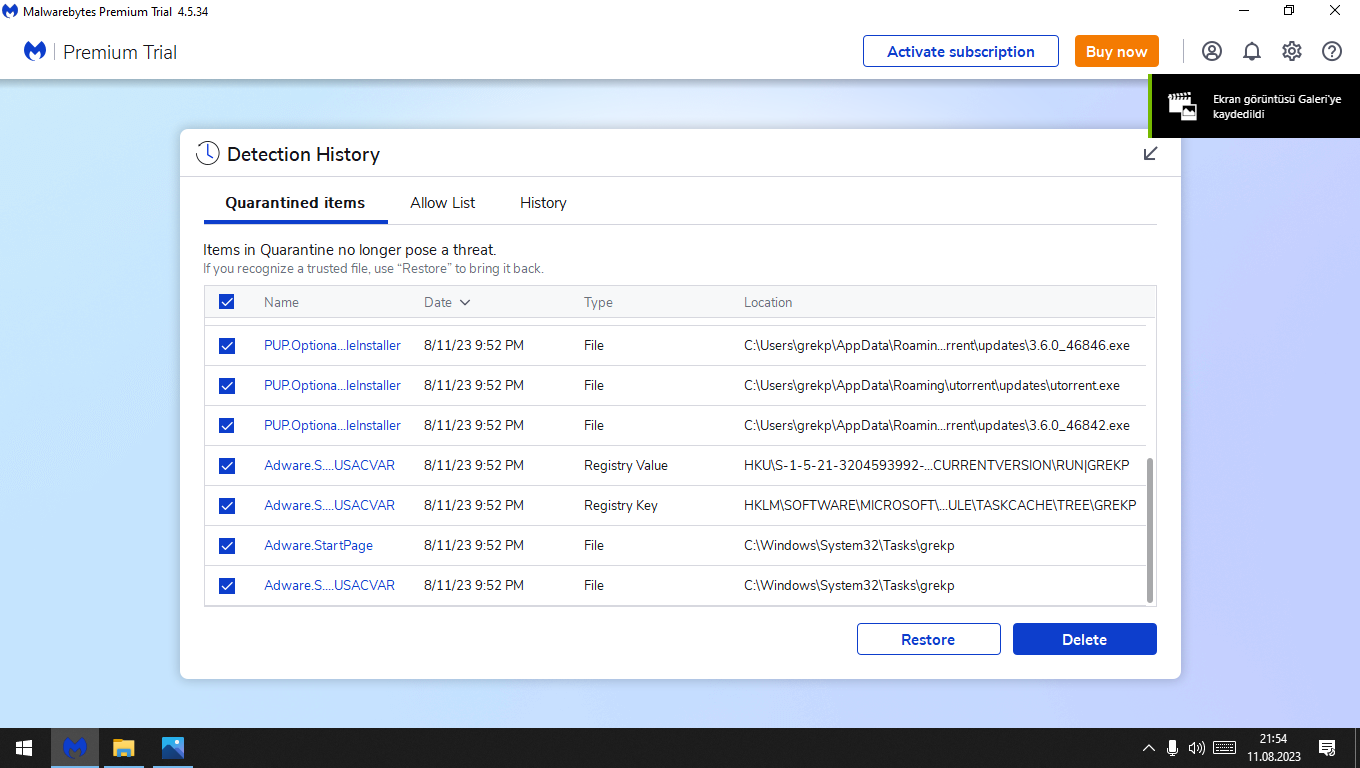
Task: Open File Explorer from the taskbar
Action: (x=123, y=748)
